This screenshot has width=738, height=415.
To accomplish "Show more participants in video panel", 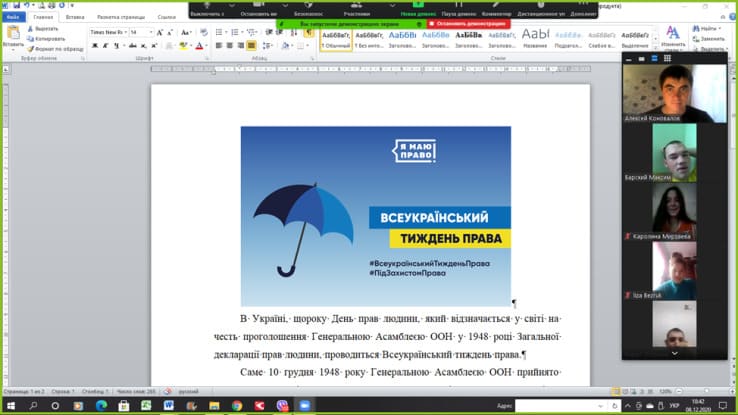I will (x=674, y=353).
